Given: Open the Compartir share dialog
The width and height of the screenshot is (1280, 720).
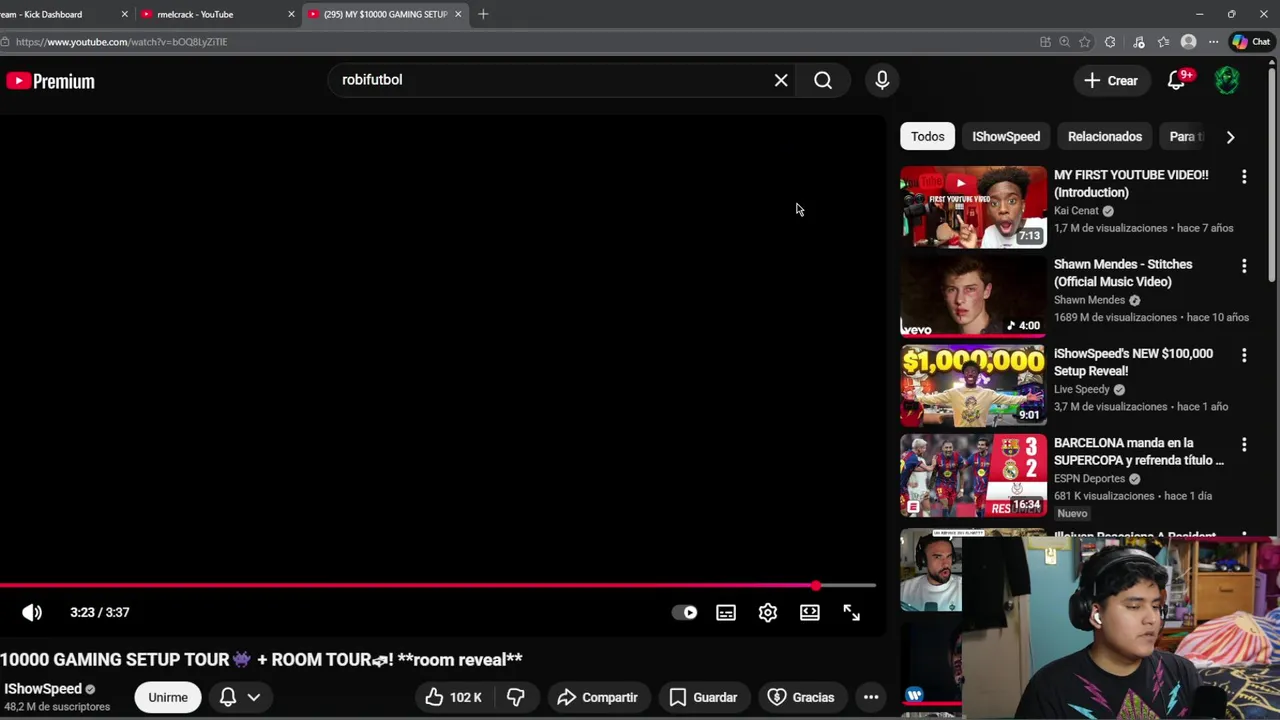Looking at the screenshot, I should tap(597, 697).
